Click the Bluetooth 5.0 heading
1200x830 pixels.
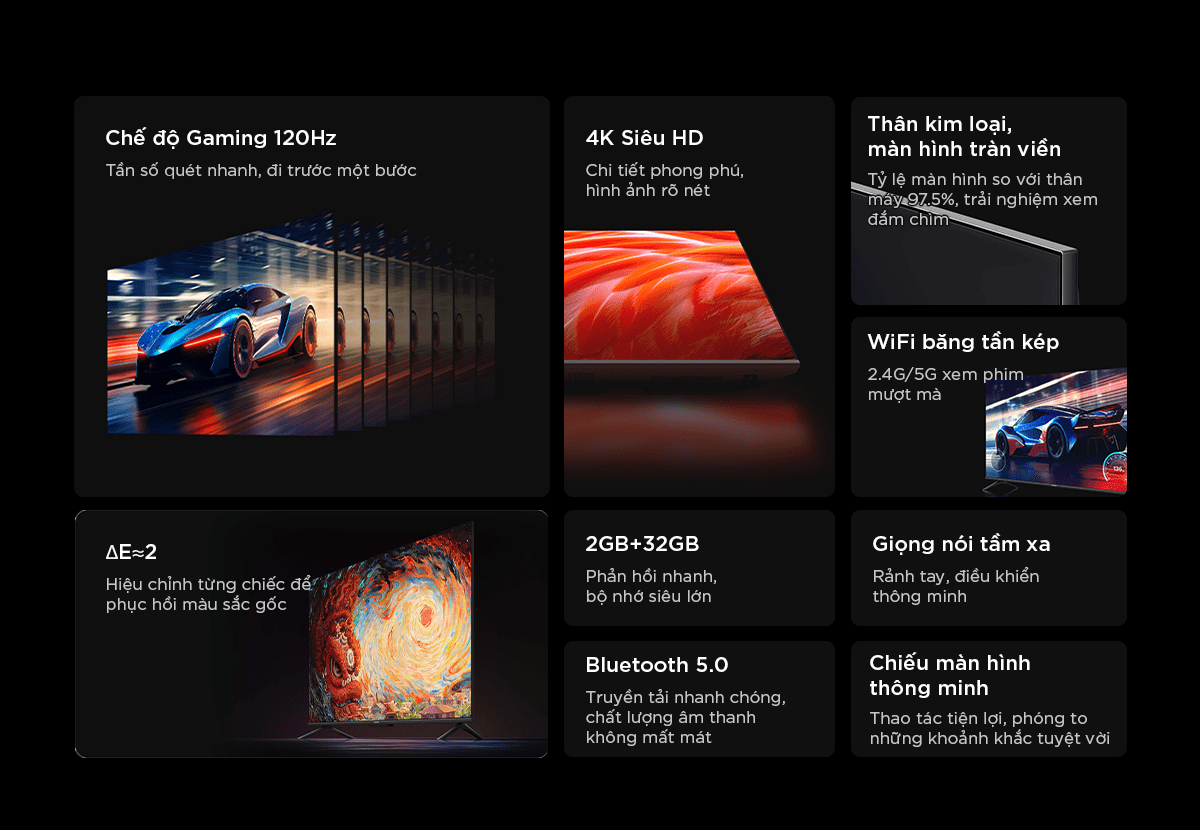coord(656,665)
